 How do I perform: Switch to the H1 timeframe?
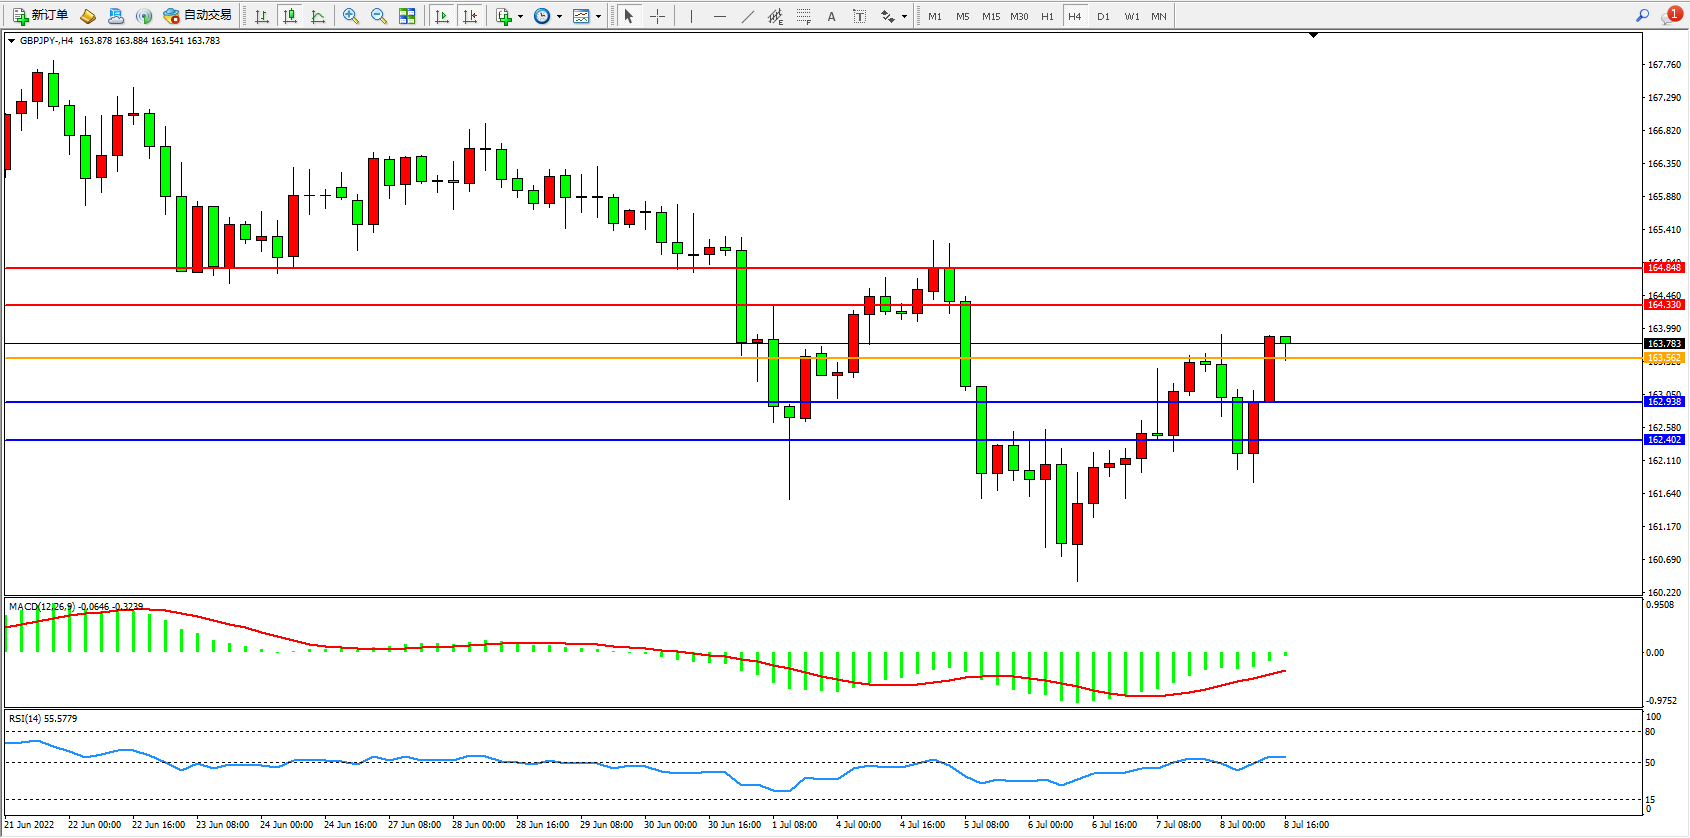[x=1047, y=16]
